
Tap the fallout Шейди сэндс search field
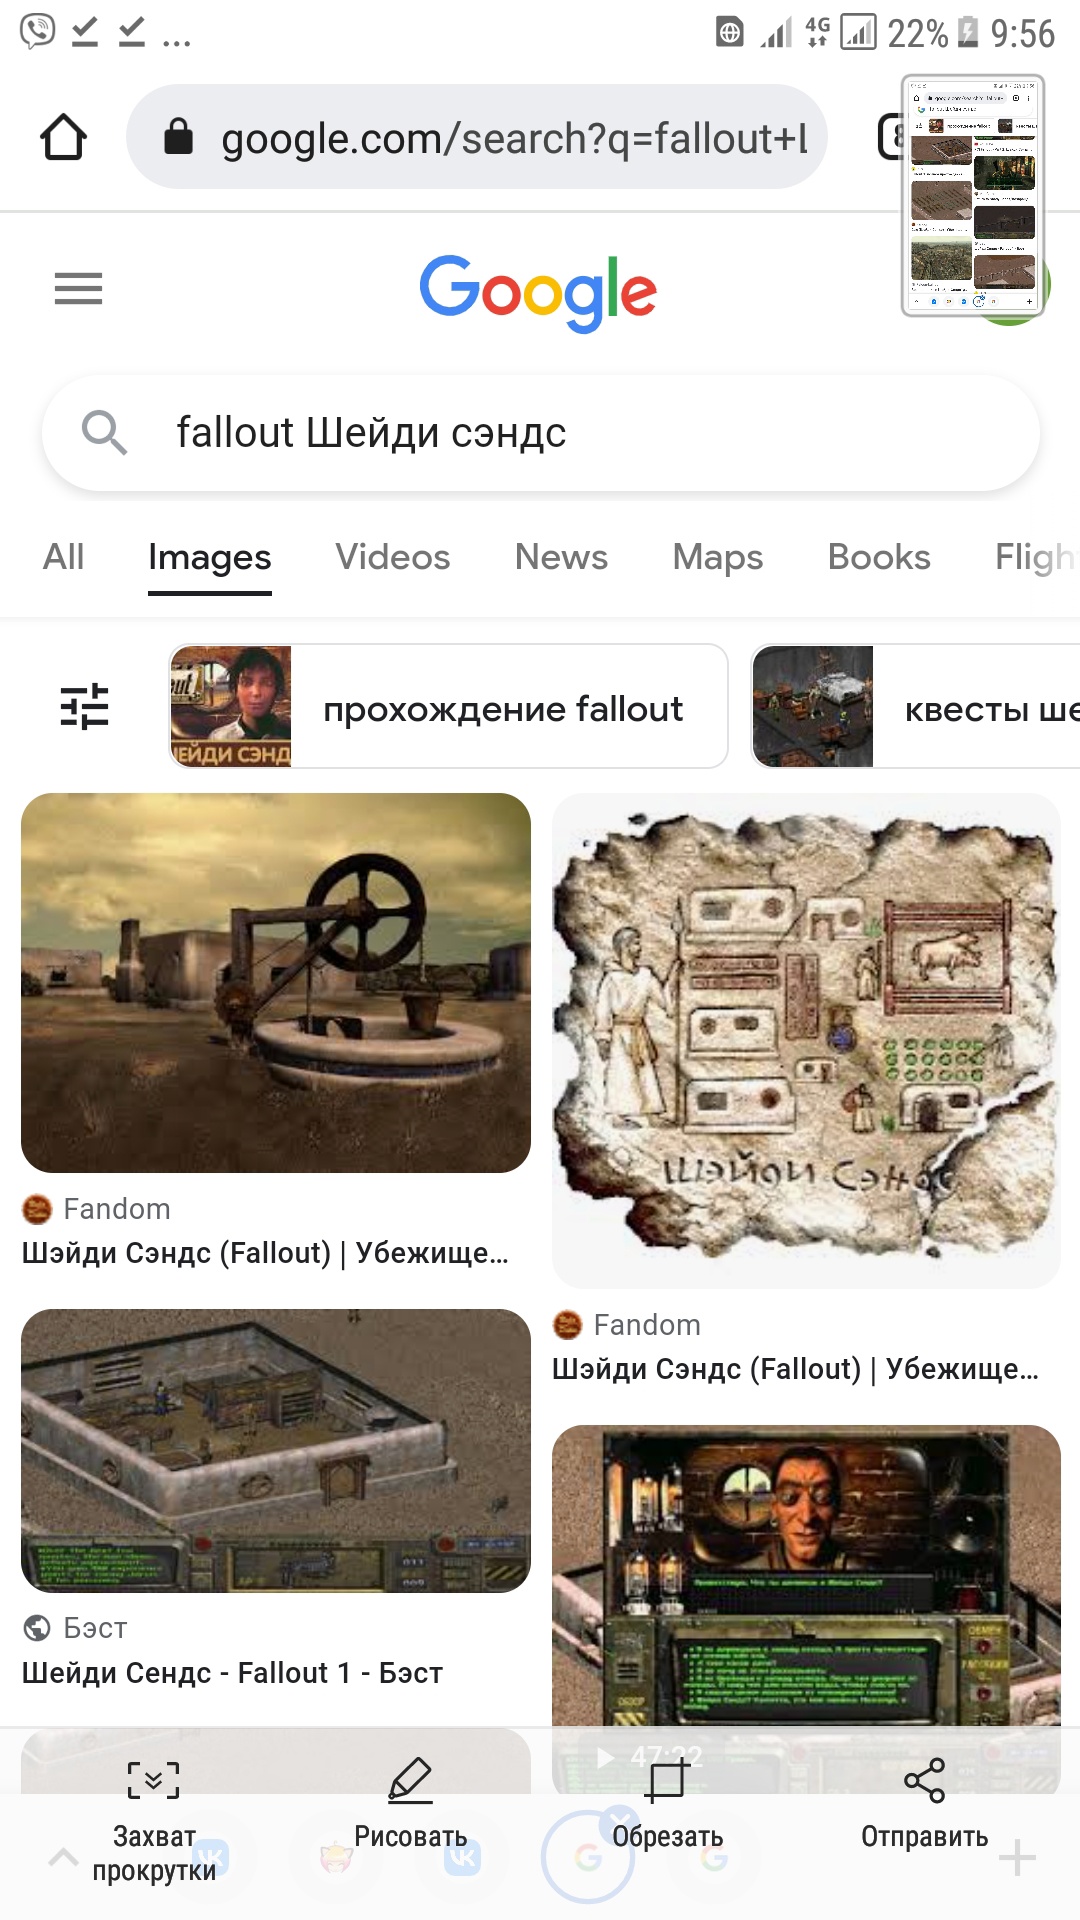[541, 433]
